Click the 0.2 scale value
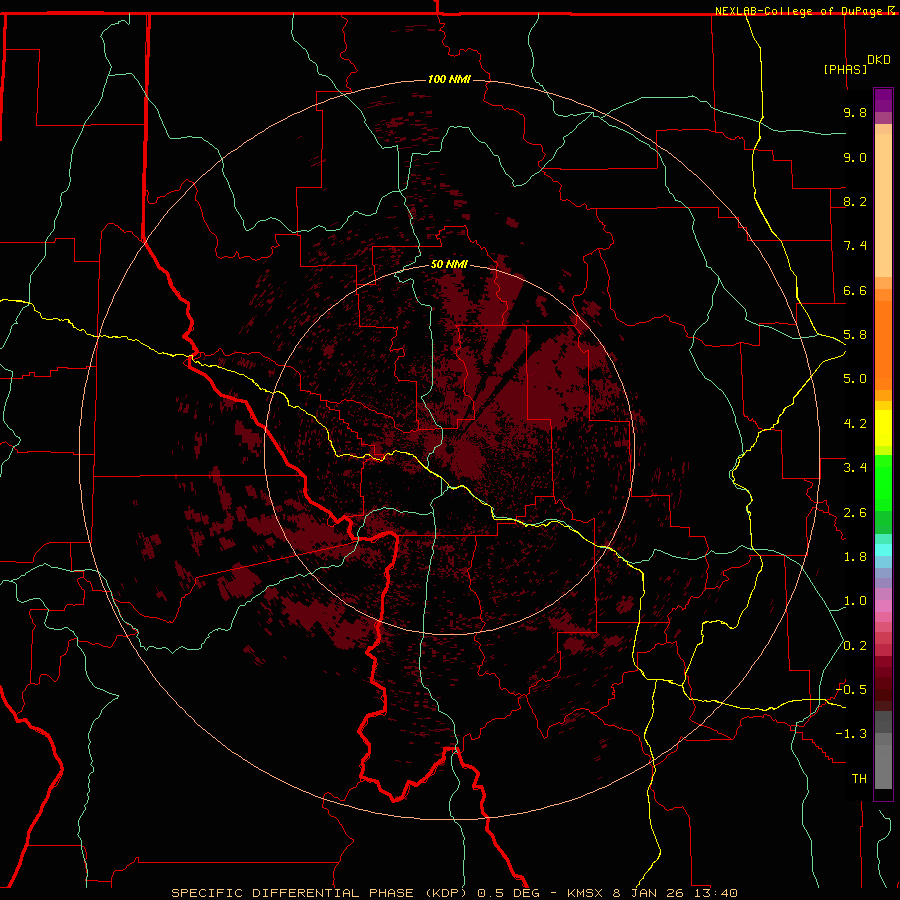The height and width of the screenshot is (900, 900). click(855, 646)
